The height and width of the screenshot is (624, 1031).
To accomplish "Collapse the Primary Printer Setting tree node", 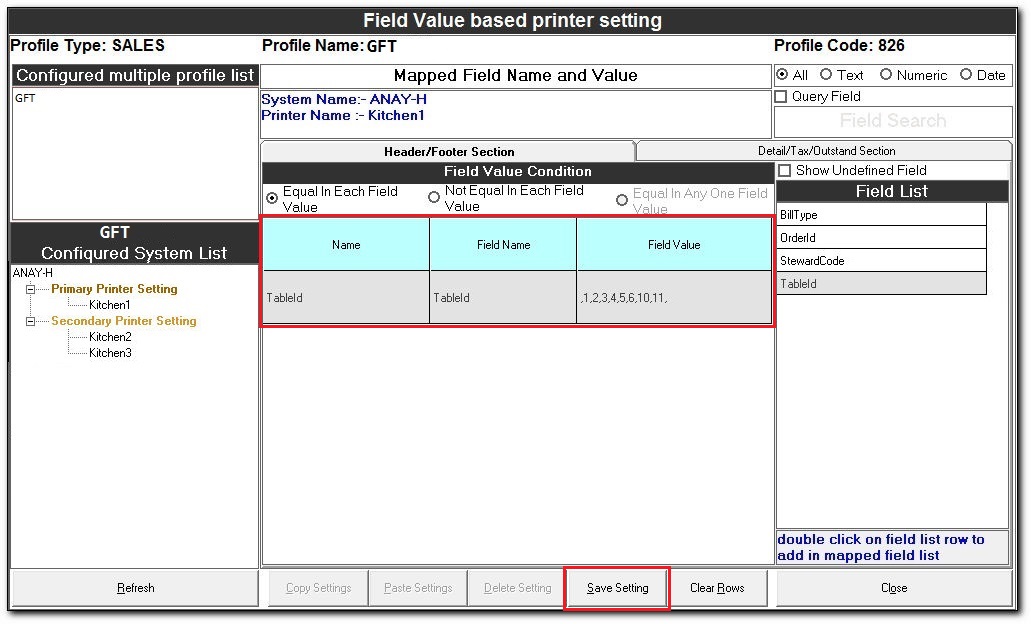I will point(31,289).
